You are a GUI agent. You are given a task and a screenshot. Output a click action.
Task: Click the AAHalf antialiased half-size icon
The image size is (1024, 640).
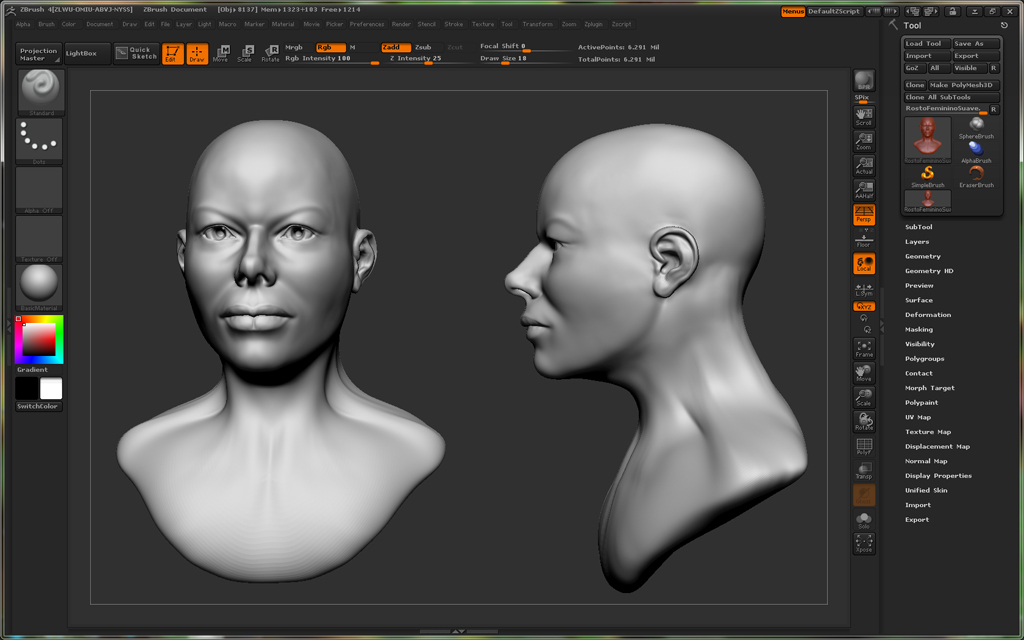coord(864,190)
